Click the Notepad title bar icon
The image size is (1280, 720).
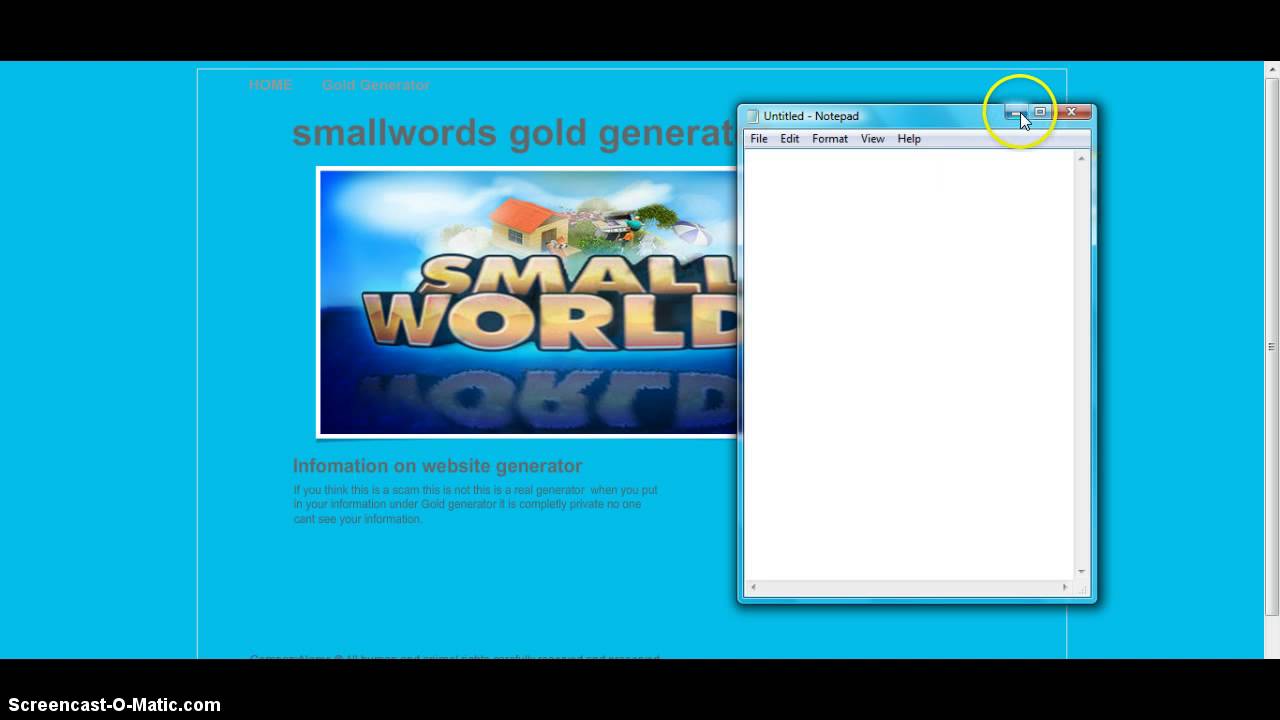tap(753, 116)
